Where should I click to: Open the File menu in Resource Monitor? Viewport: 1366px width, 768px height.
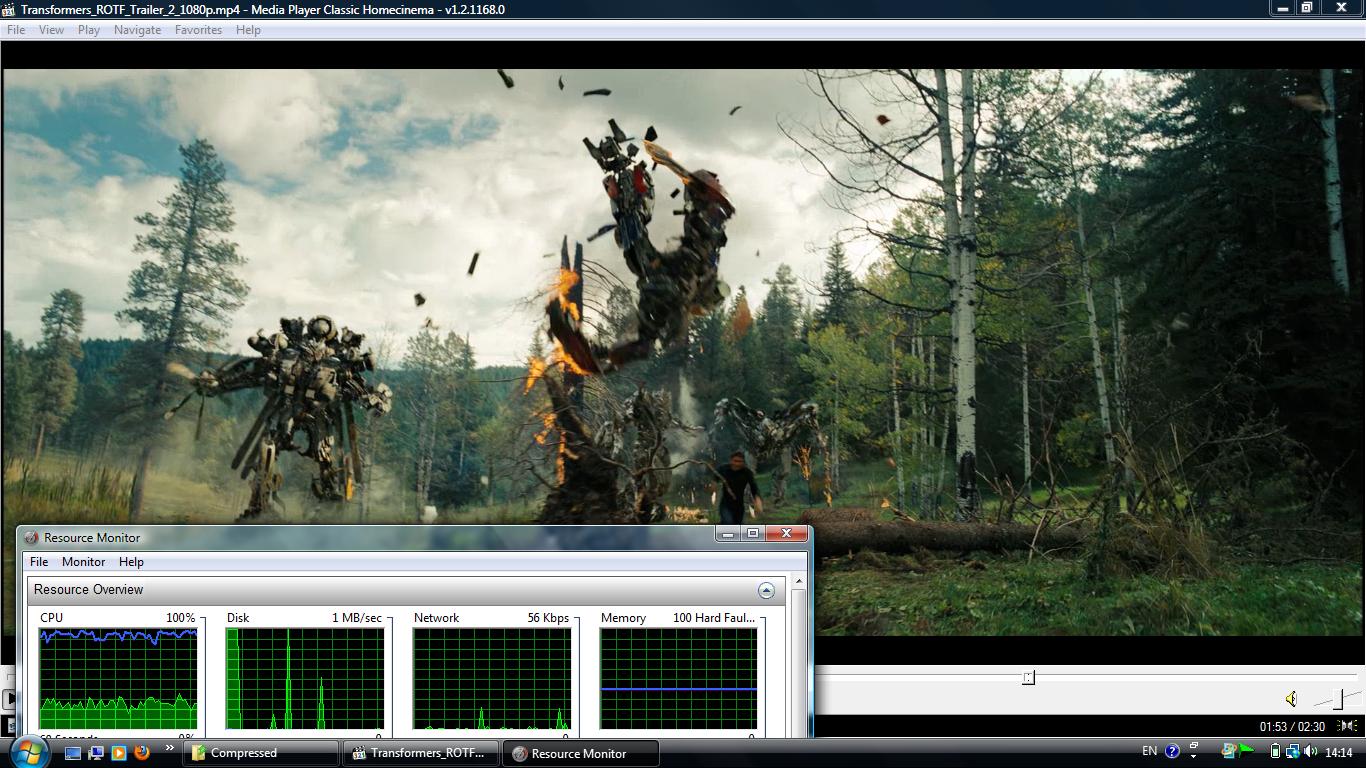(x=39, y=562)
